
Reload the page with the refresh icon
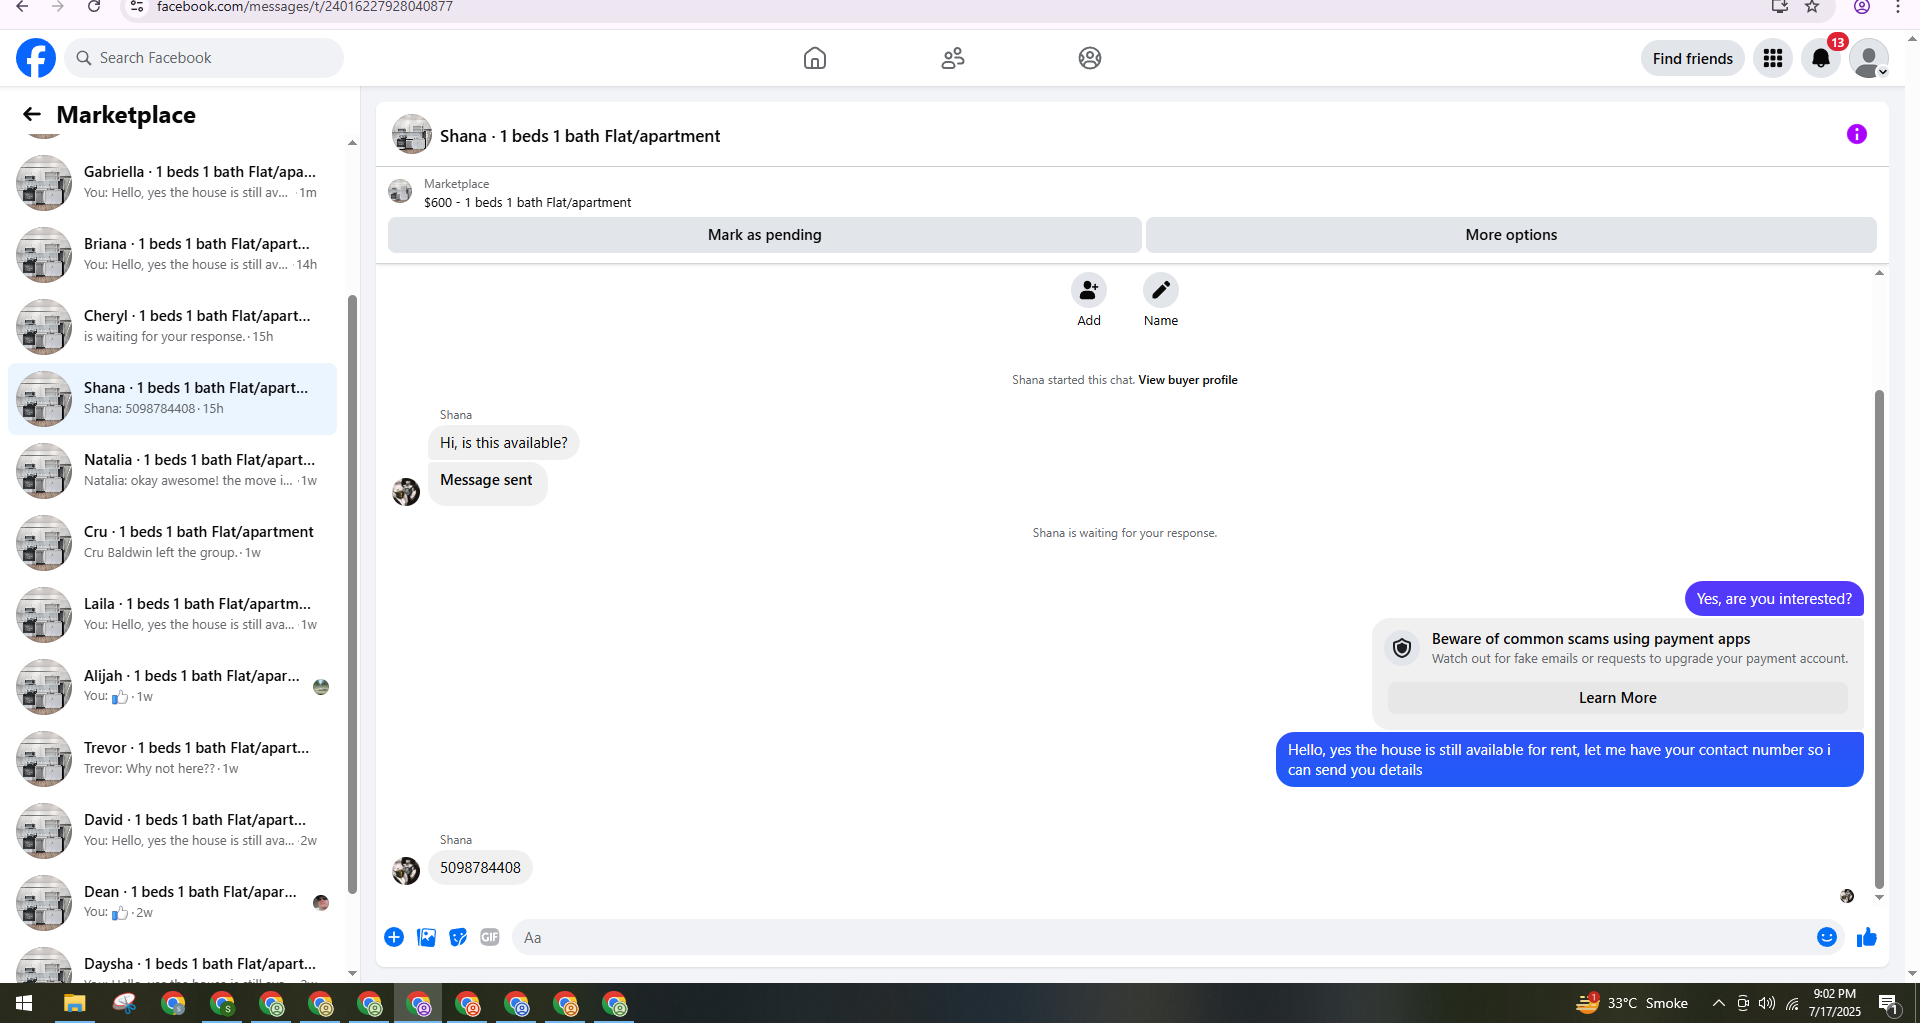click(x=94, y=7)
